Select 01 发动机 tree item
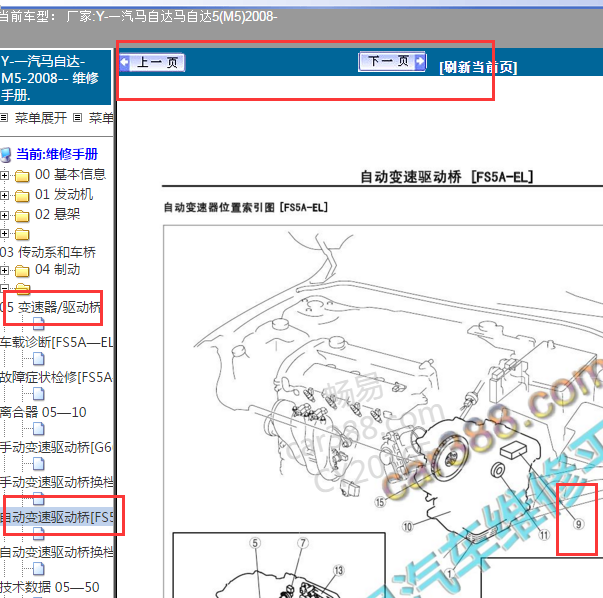 click(64, 195)
